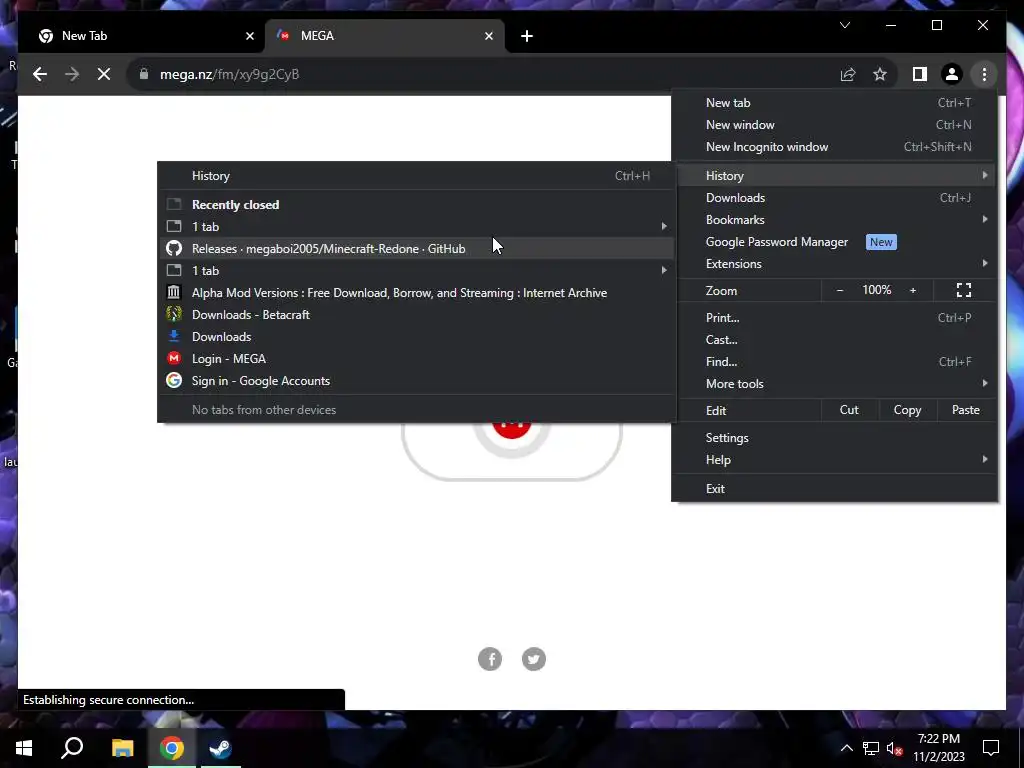Expand the Help submenu
Viewport: 1024px width, 768px height.
835,460
